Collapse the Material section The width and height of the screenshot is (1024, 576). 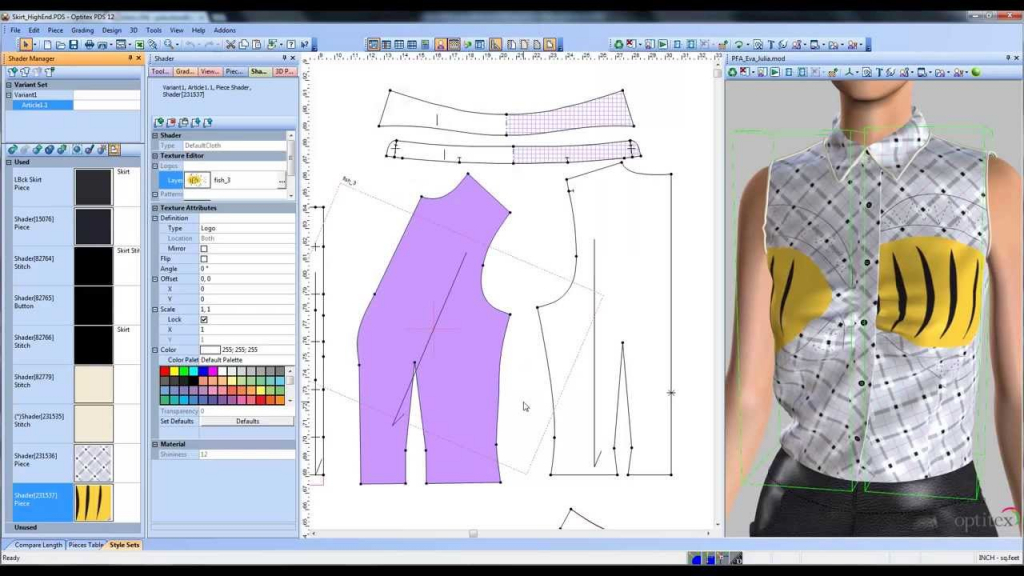(155, 444)
